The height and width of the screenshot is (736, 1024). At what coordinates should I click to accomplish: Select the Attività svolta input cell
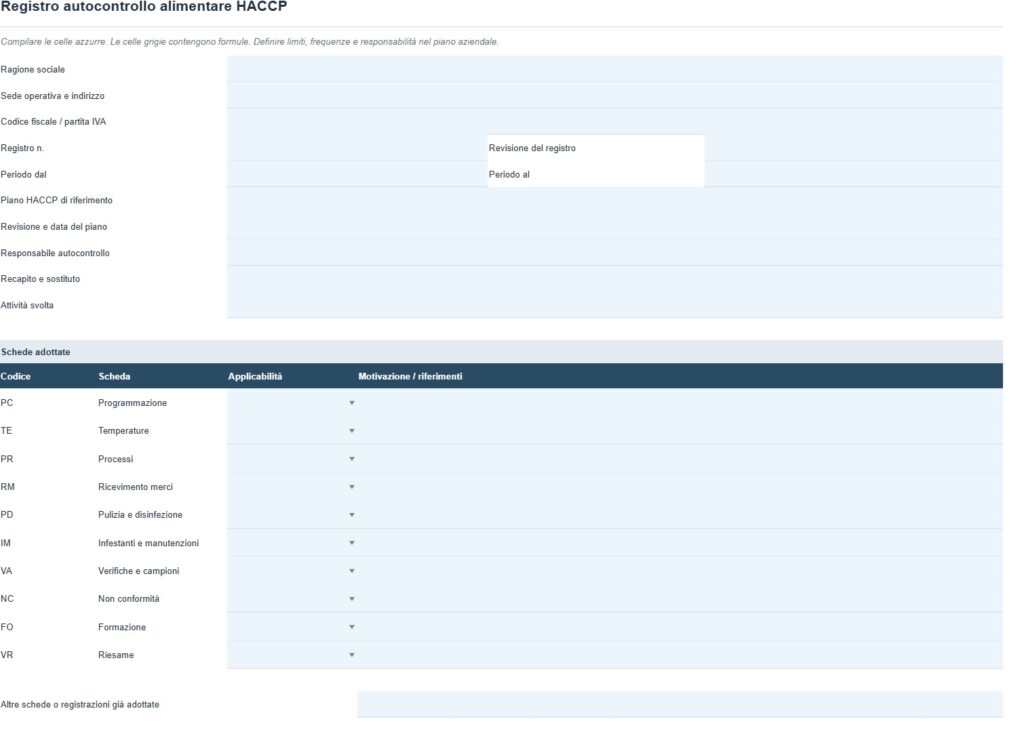pyautogui.click(x=615, y=305)
